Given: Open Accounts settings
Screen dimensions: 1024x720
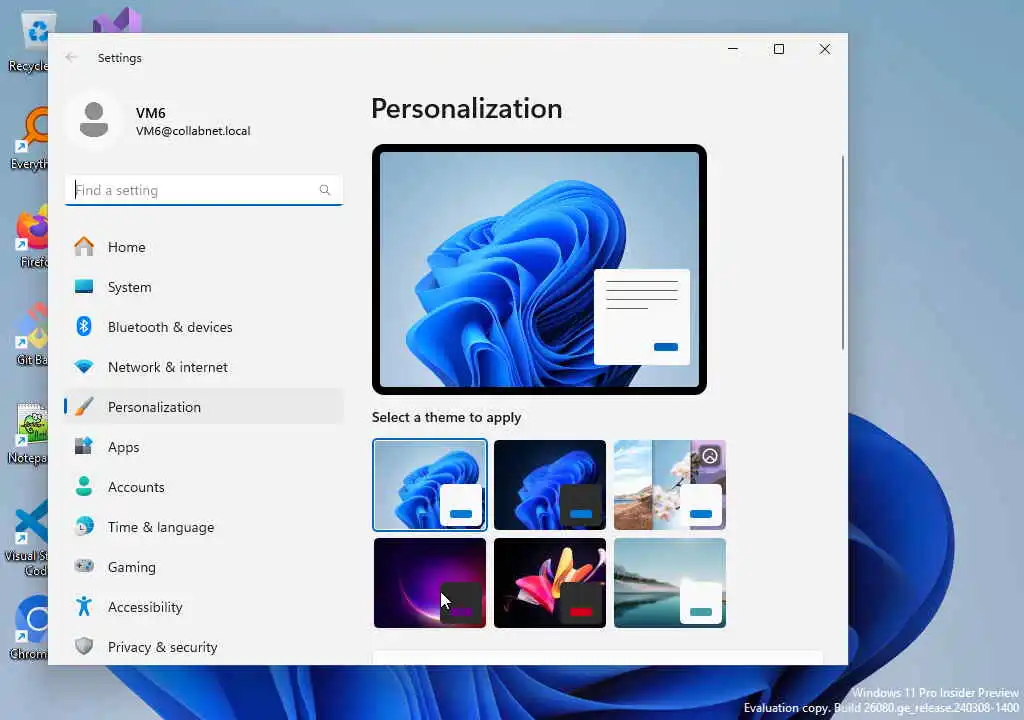Looking at the screenshot, I should pos(204,487).
